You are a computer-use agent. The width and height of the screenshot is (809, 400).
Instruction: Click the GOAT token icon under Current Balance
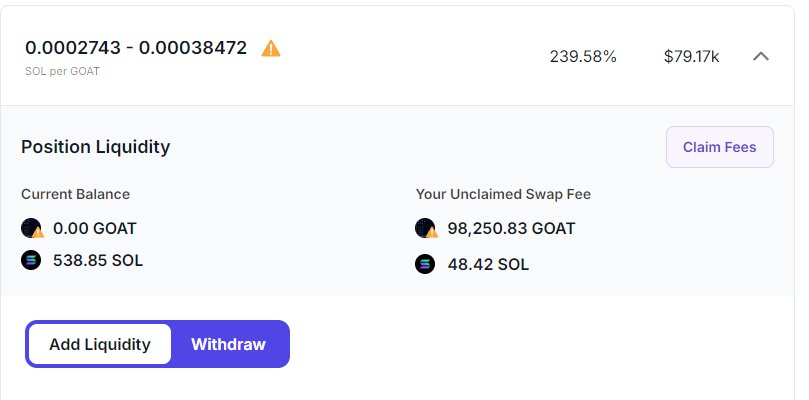pyautogui.click(x=32, y=228)
